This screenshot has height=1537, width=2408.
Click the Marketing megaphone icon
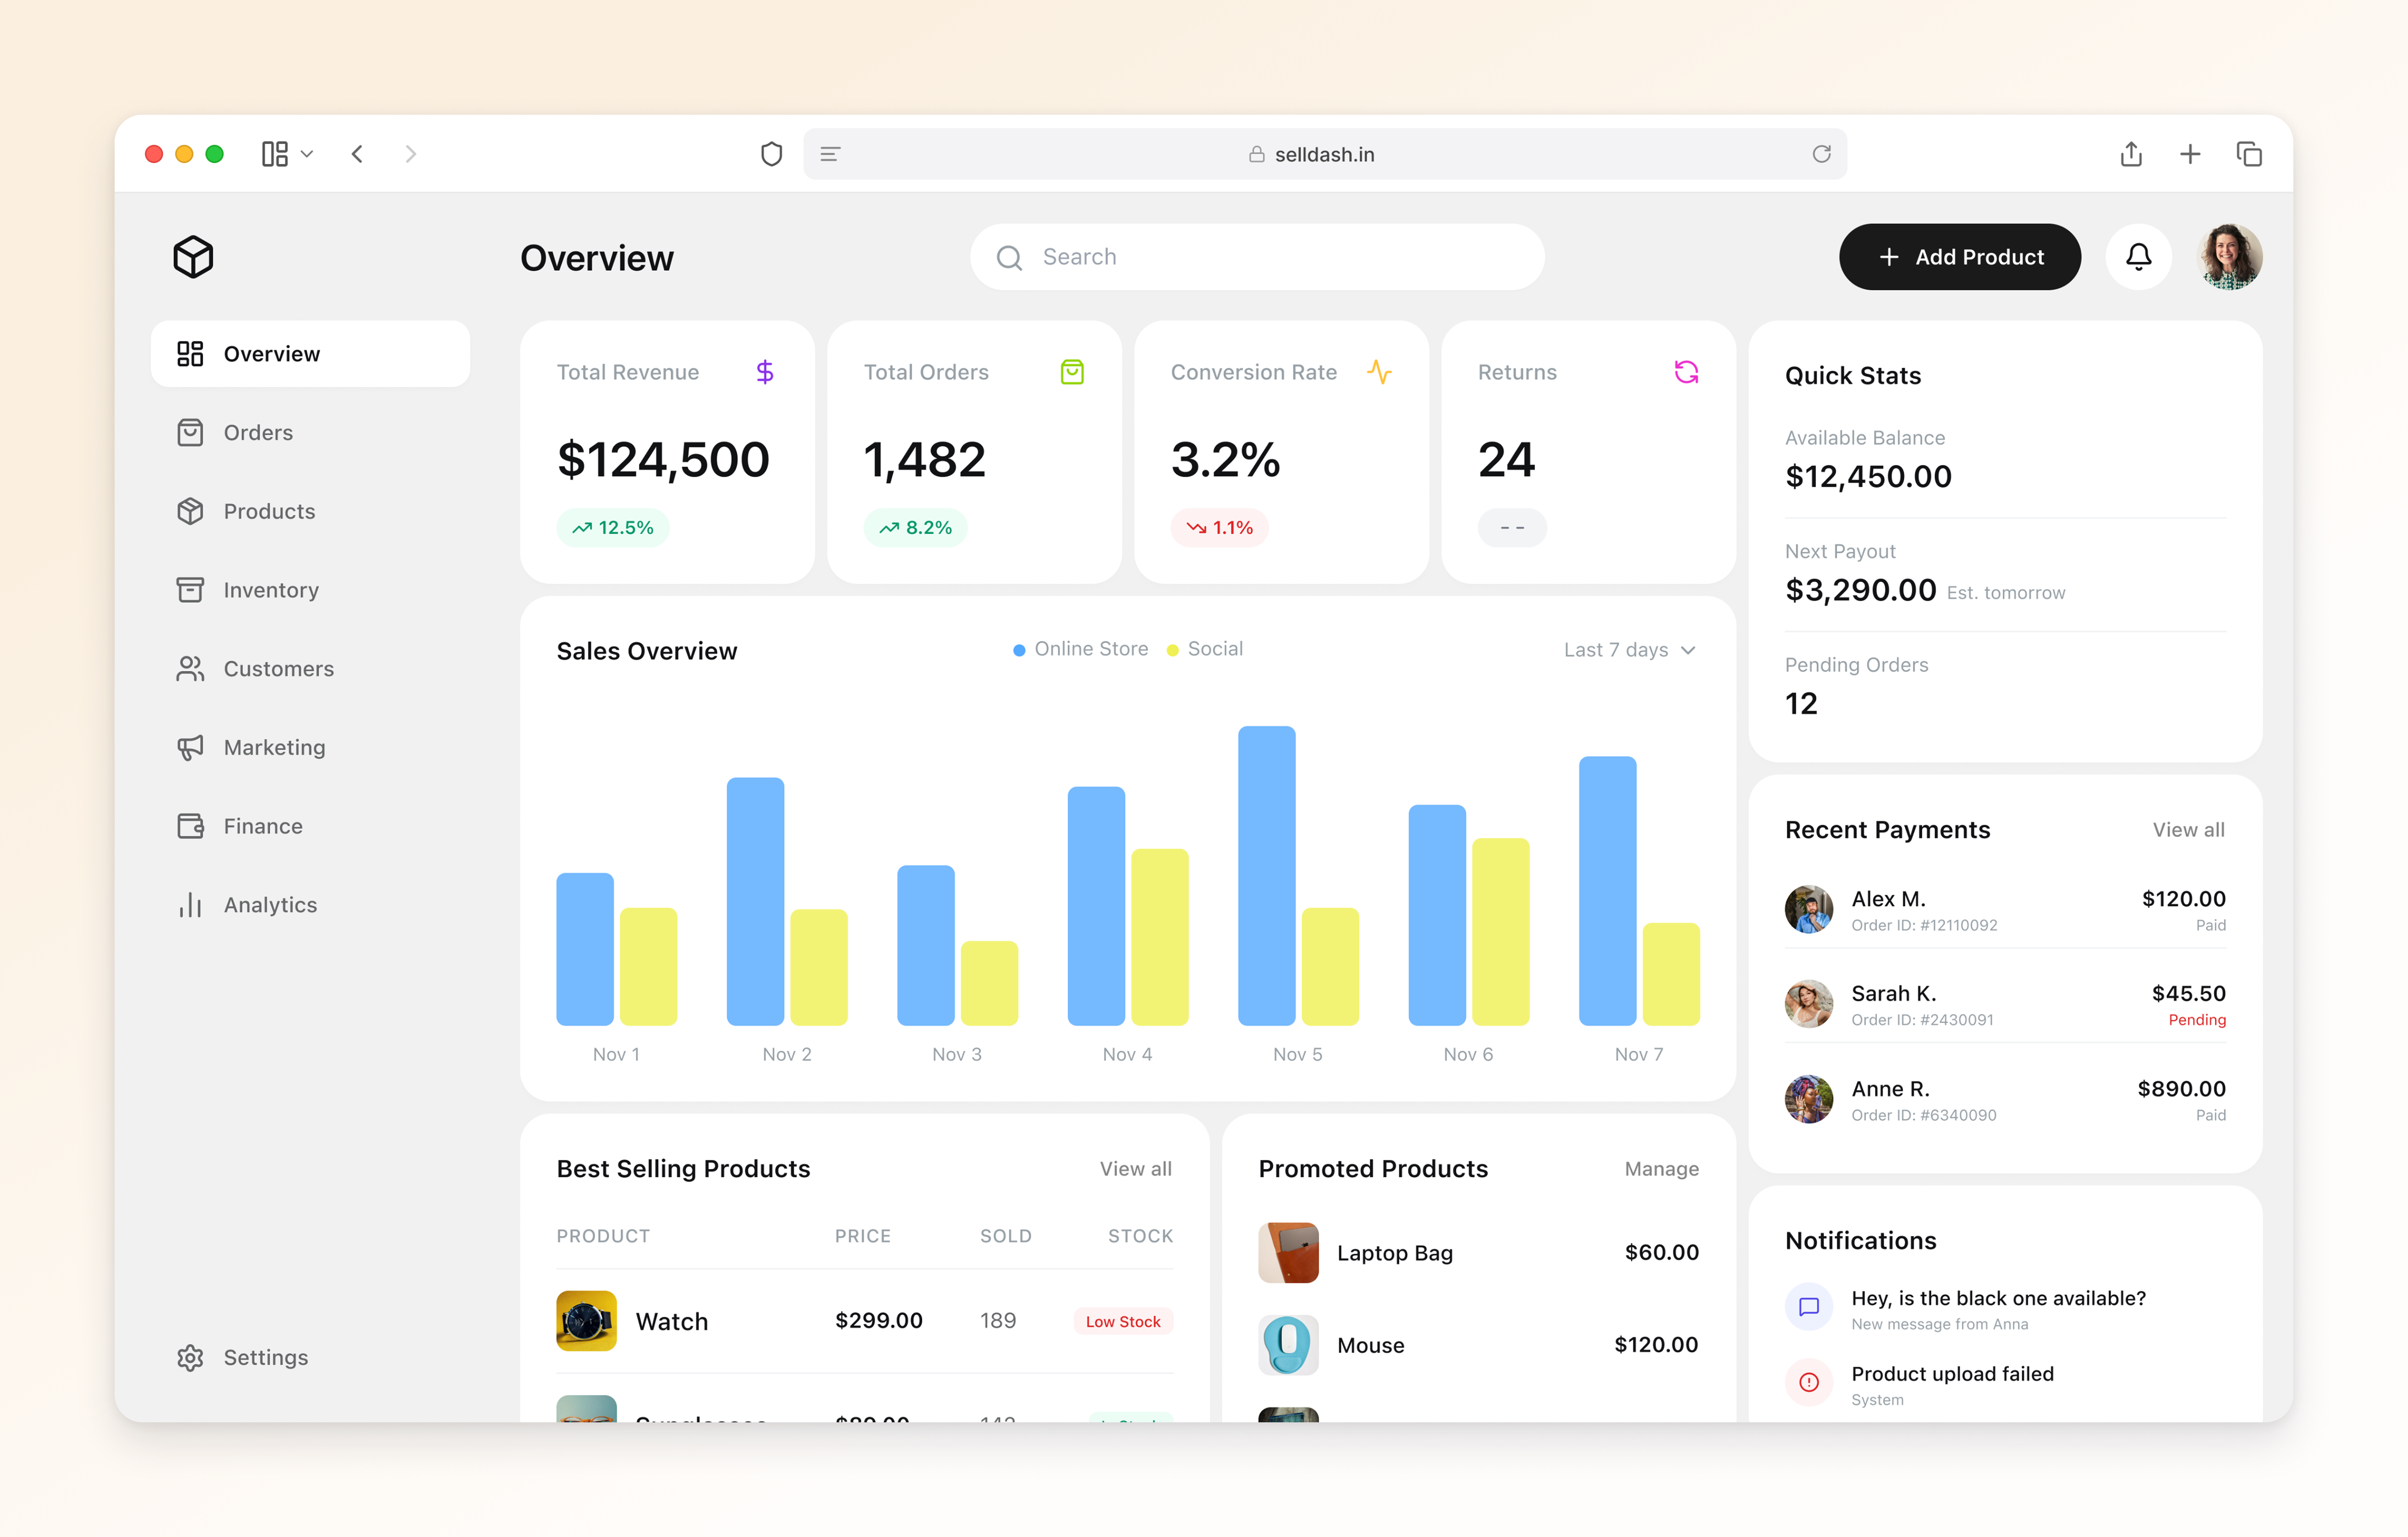(191, 747)
